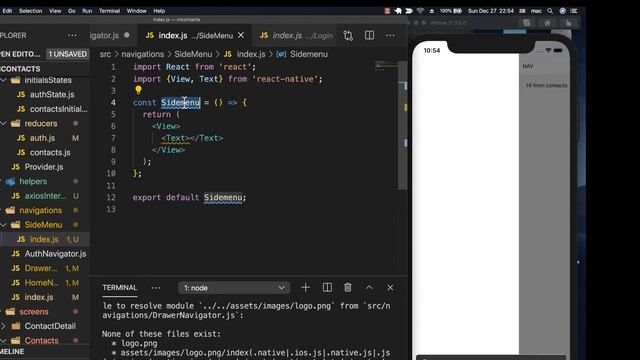Collapse the Contacts folder
This screenshot has width=640, height=360.
[x=4, y=340]
